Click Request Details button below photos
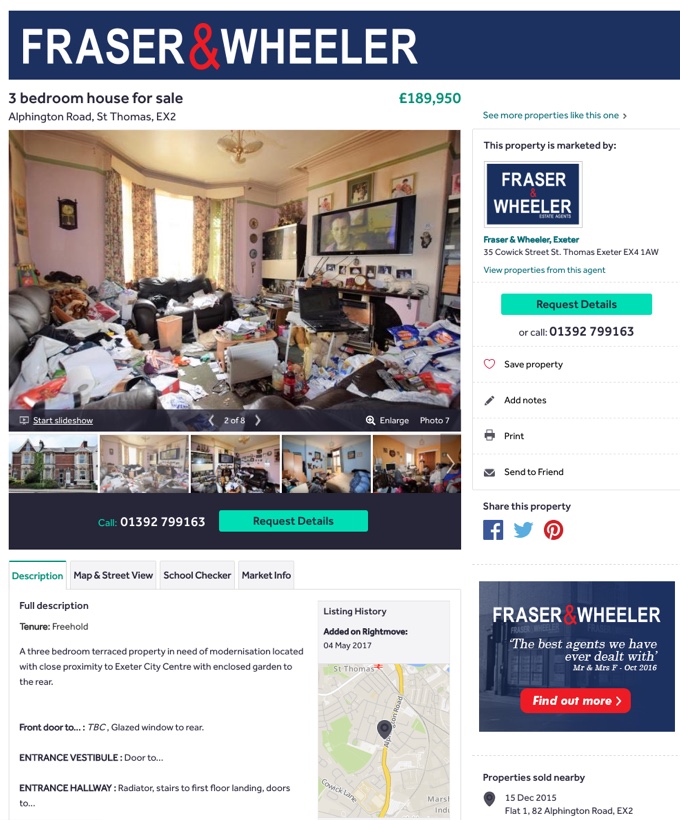Screen dimensions: 680x820 pyautogui.click(x=293, y=521)
